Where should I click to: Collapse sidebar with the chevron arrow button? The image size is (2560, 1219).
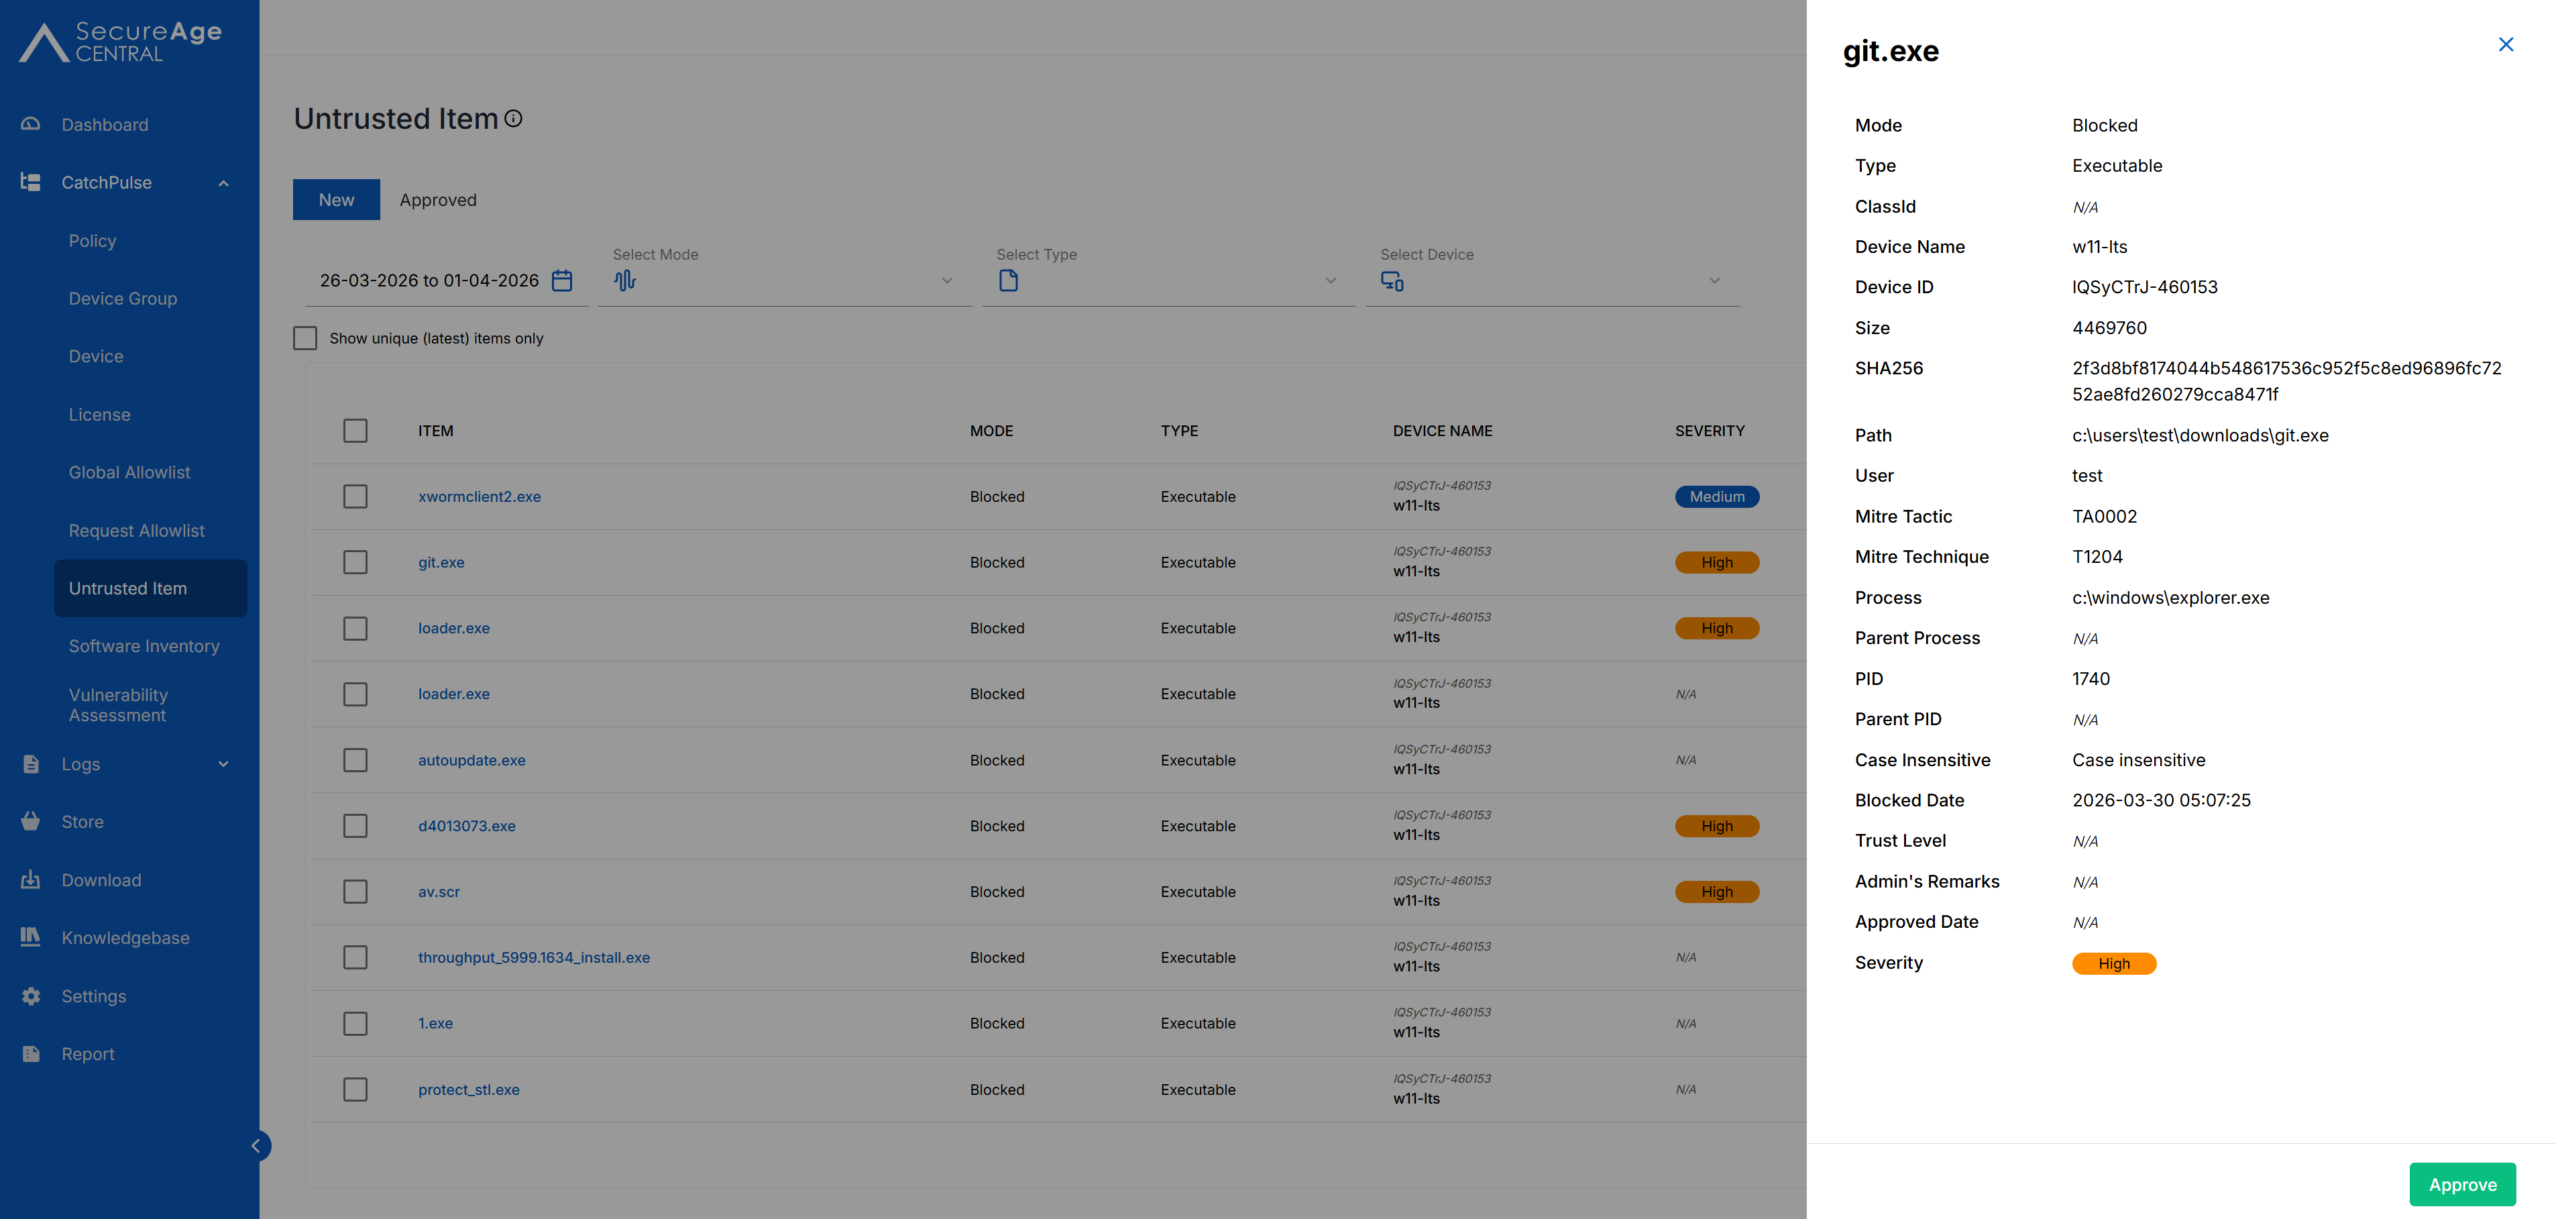(256, 1146)
